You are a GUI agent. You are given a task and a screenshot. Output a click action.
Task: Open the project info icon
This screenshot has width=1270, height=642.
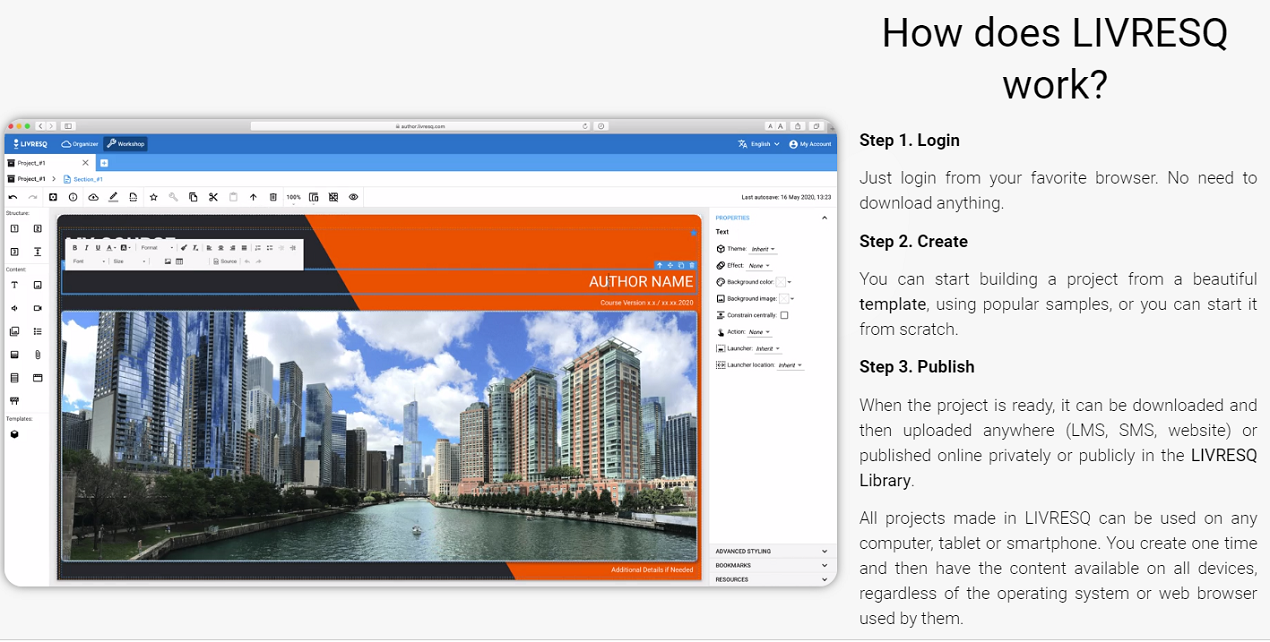pos(73,197)
